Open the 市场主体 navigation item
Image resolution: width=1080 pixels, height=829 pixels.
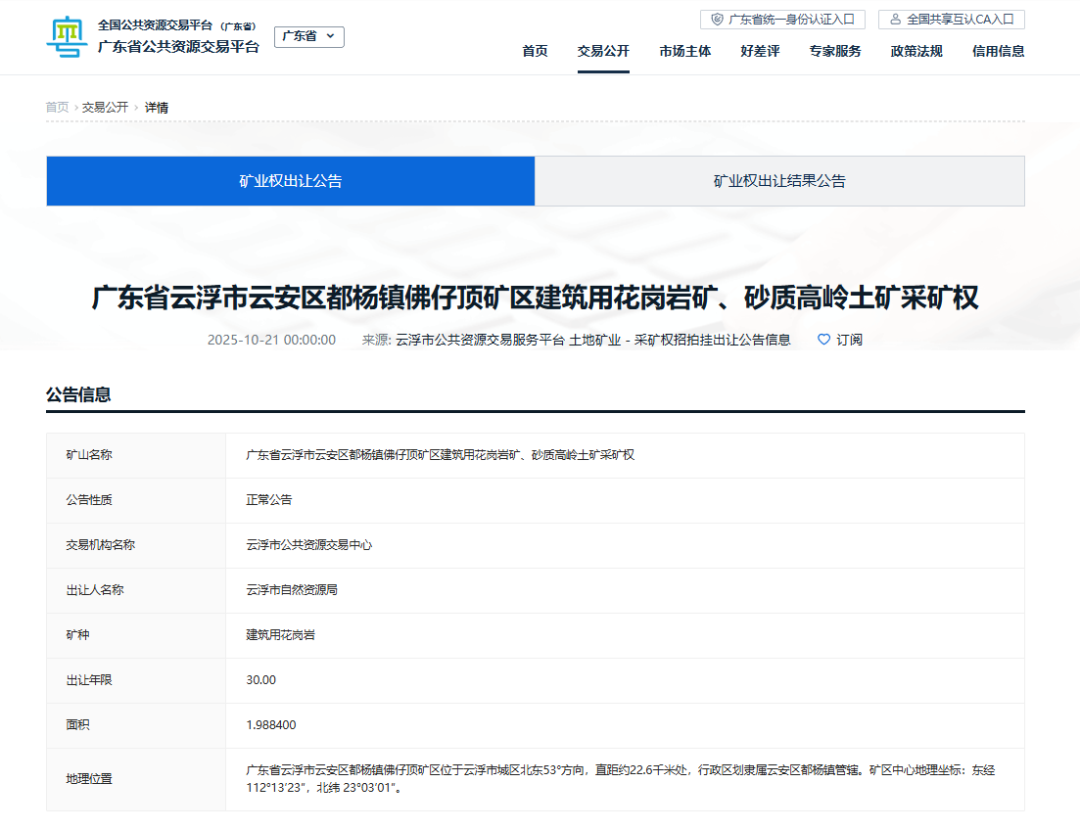coord(685,51)
